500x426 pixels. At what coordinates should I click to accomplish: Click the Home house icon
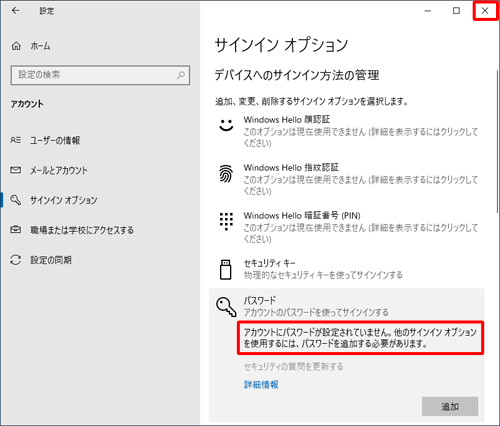pos(16,46)
